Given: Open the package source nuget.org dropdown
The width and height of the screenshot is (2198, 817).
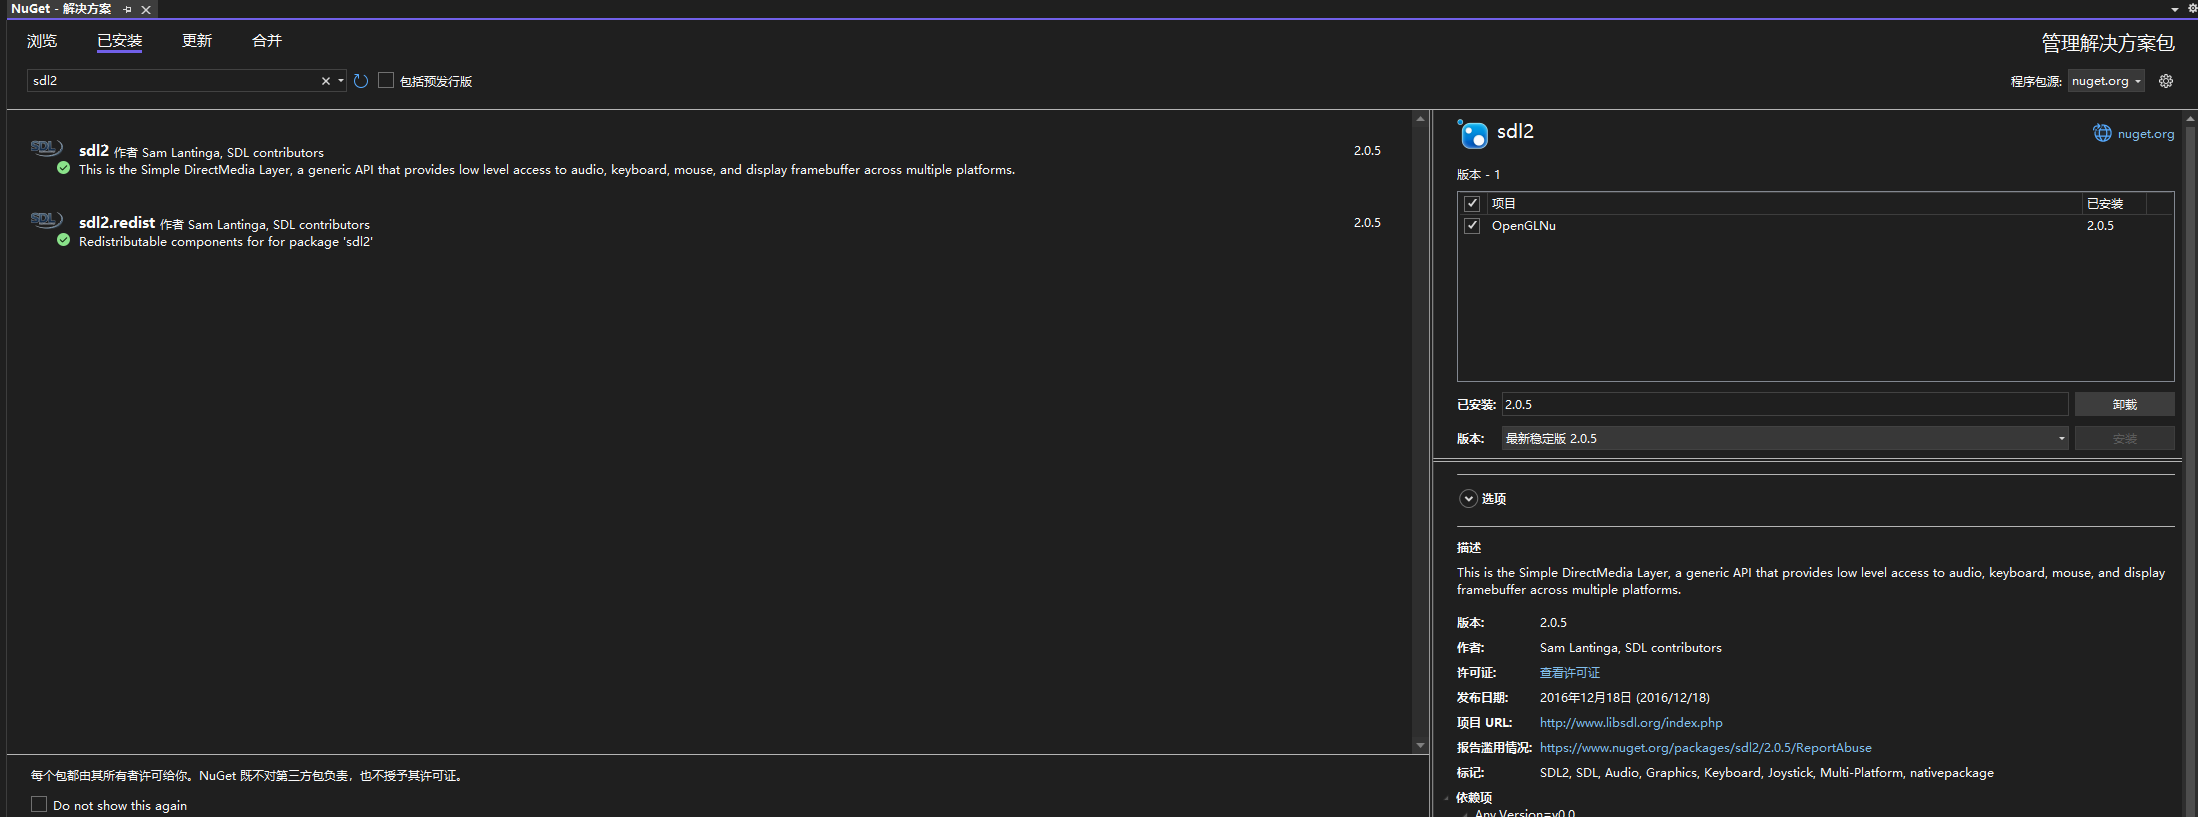Looking at the screenshot, I should point(2106,81).
